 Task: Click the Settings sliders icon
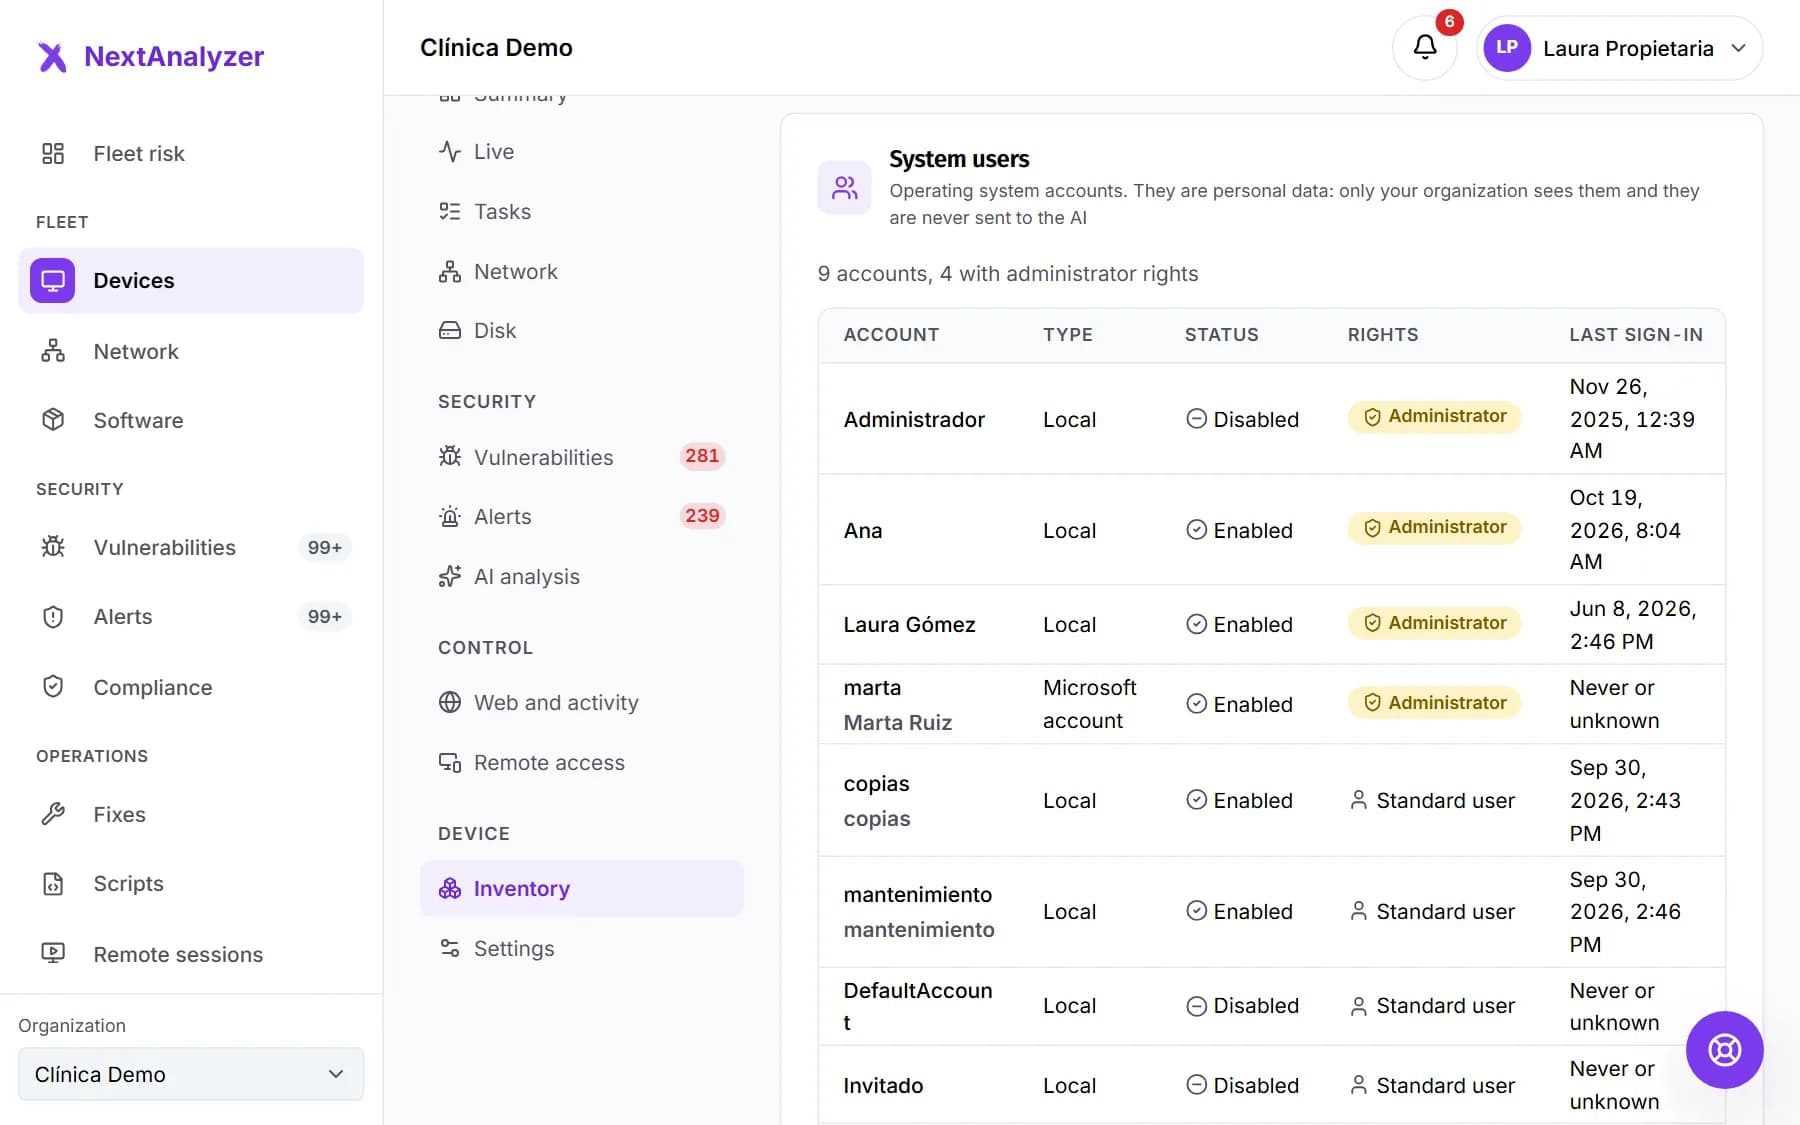coord(450,948)
